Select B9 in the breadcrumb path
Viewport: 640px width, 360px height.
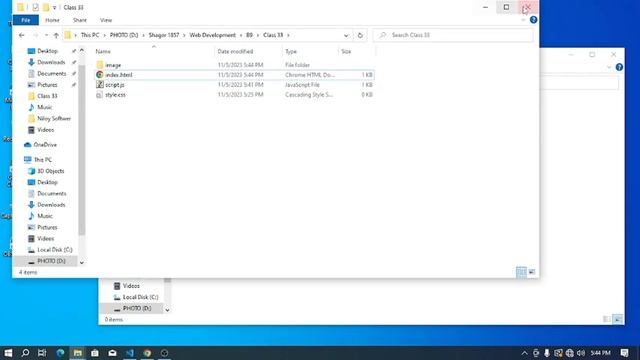pyautogui.click(x=249, y=35)
